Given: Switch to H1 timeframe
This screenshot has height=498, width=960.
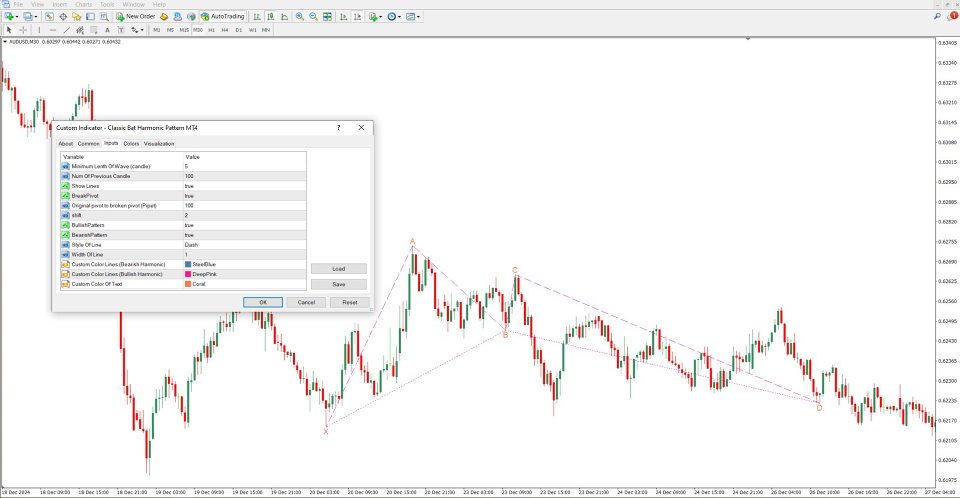Looking at the screenshot, I should tap(211, 29).
